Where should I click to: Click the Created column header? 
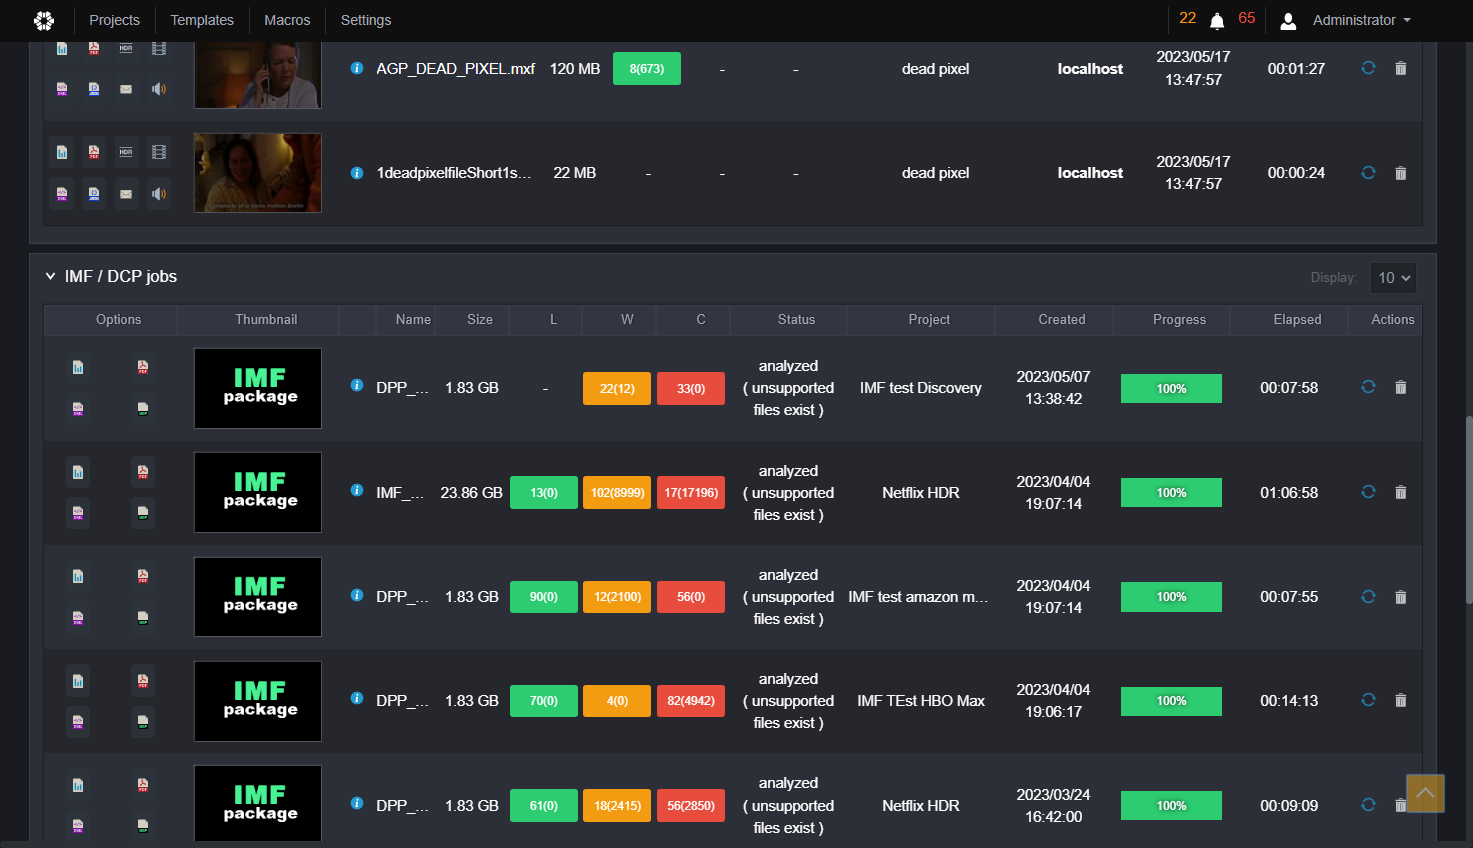[1061, 319]
